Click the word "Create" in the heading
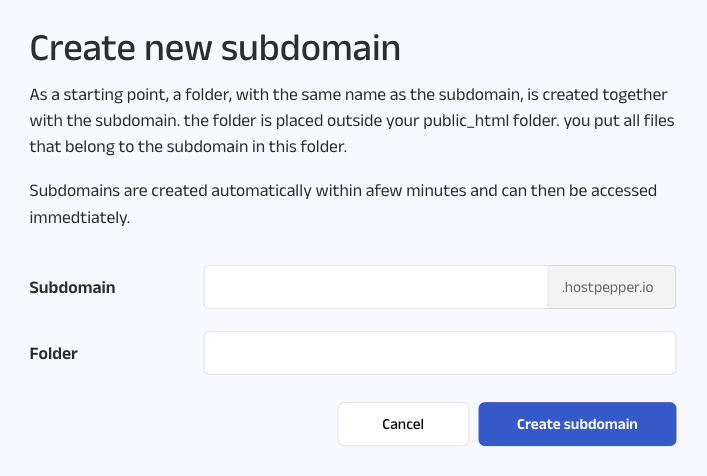This screenshot has width=707, height=476. (82, 47)
